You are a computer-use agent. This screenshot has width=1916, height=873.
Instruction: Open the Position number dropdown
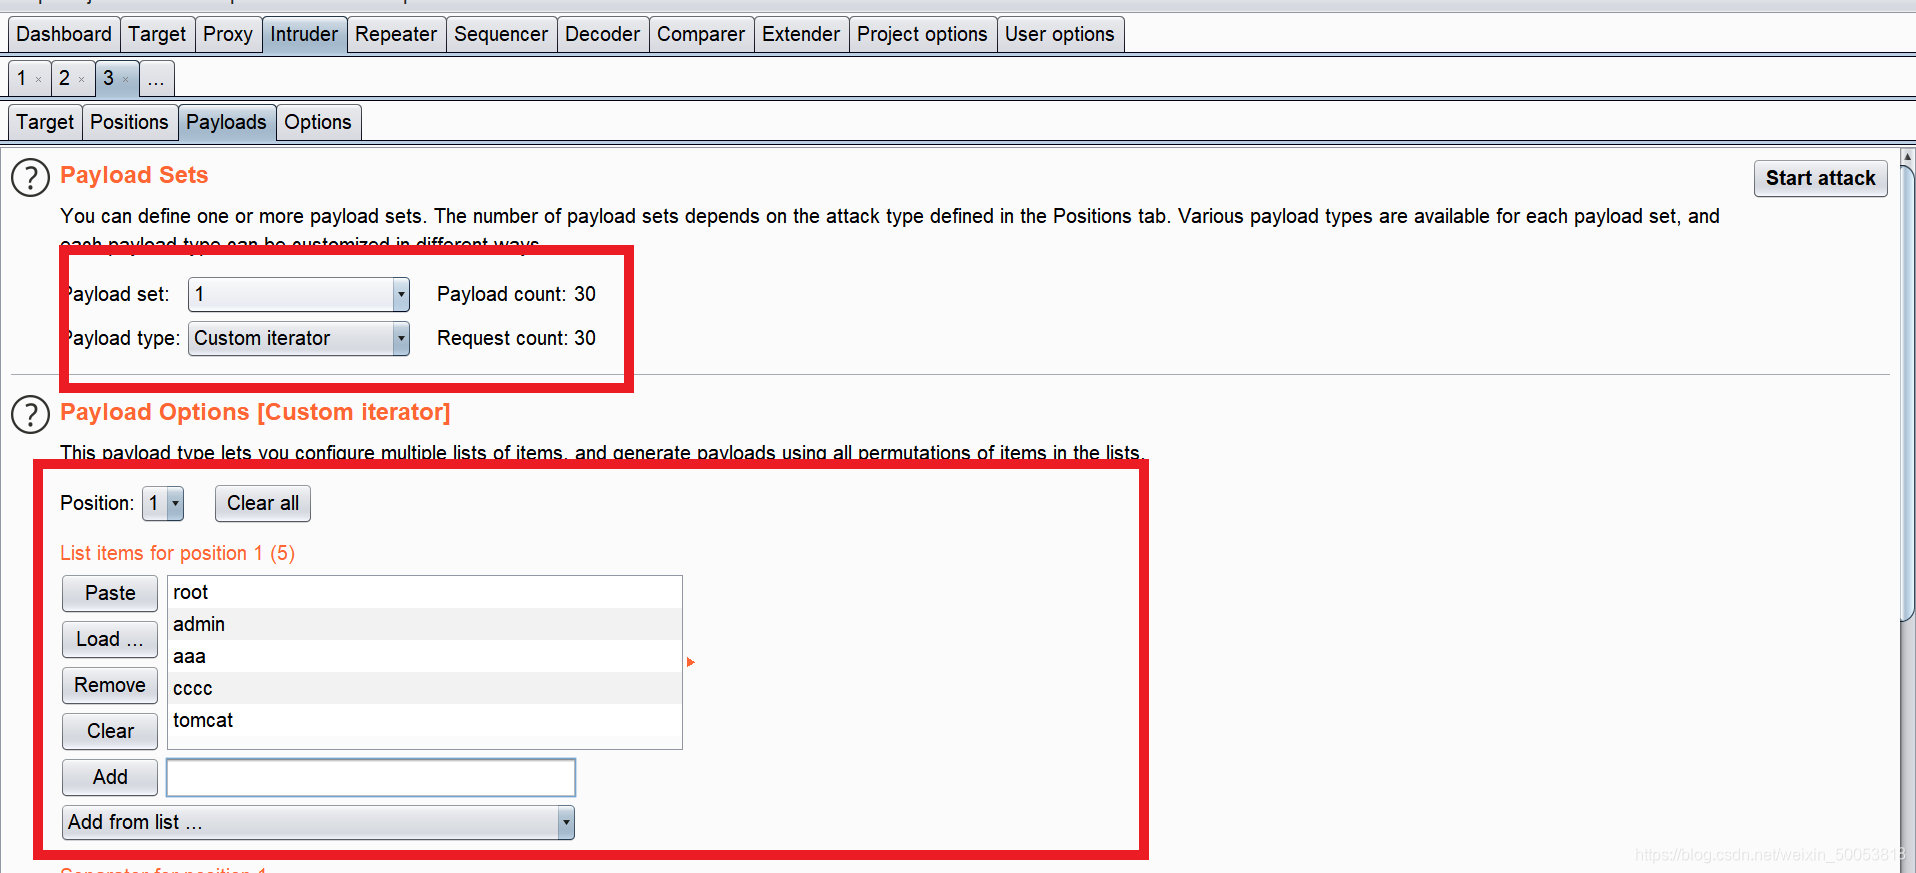click(x=163, y=503)
